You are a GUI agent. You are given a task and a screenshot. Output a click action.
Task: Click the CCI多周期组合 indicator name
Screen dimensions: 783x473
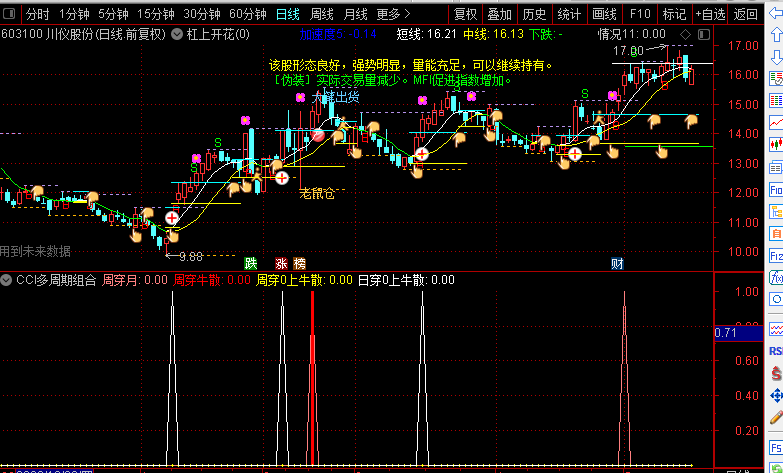pos(56,280)
